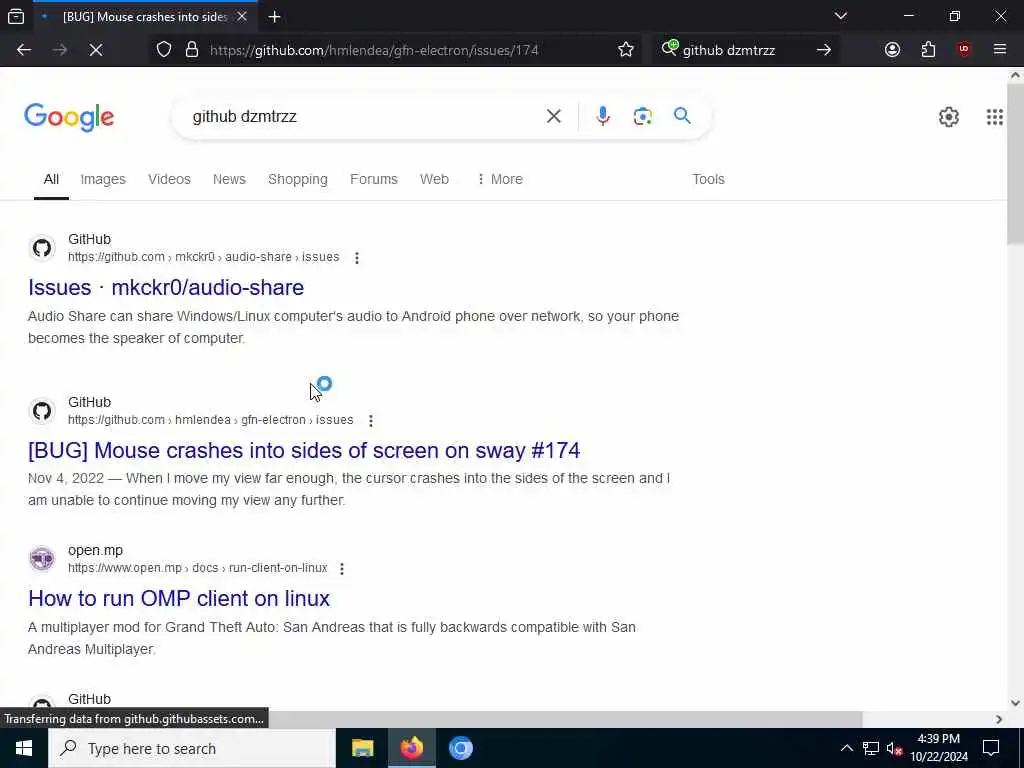This screenshot has height=768, width=1024.
Task: Open the tracking protection shield icon
Action: (x=164, y=50)
